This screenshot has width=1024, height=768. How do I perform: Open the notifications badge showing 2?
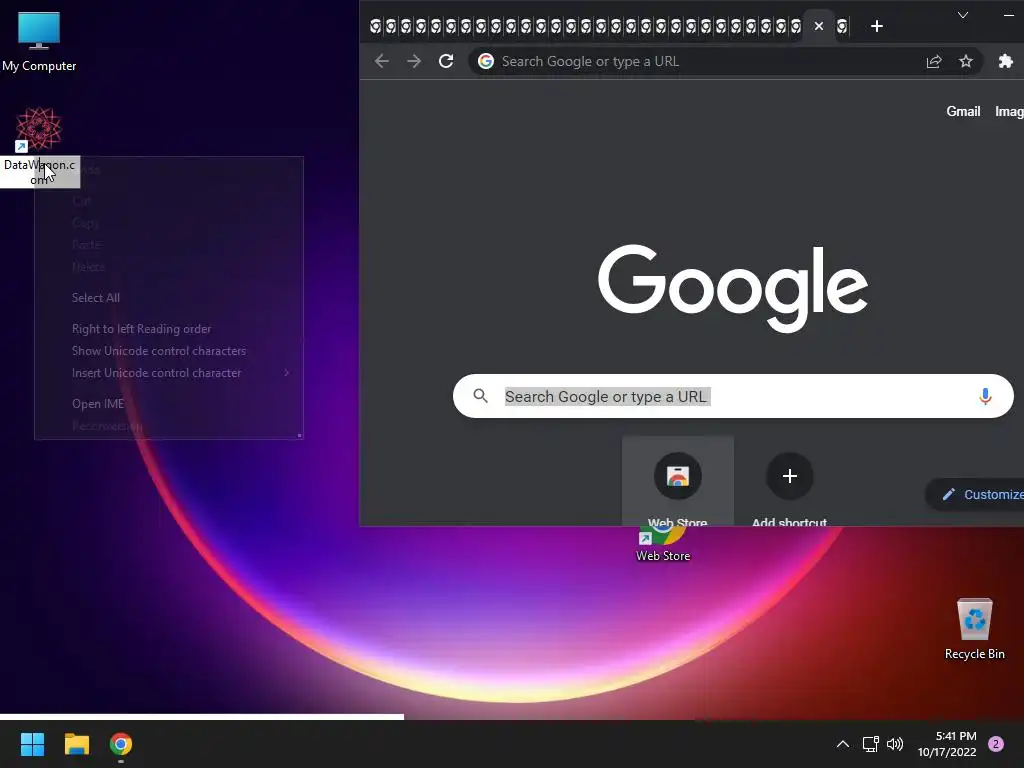point(996,744)
